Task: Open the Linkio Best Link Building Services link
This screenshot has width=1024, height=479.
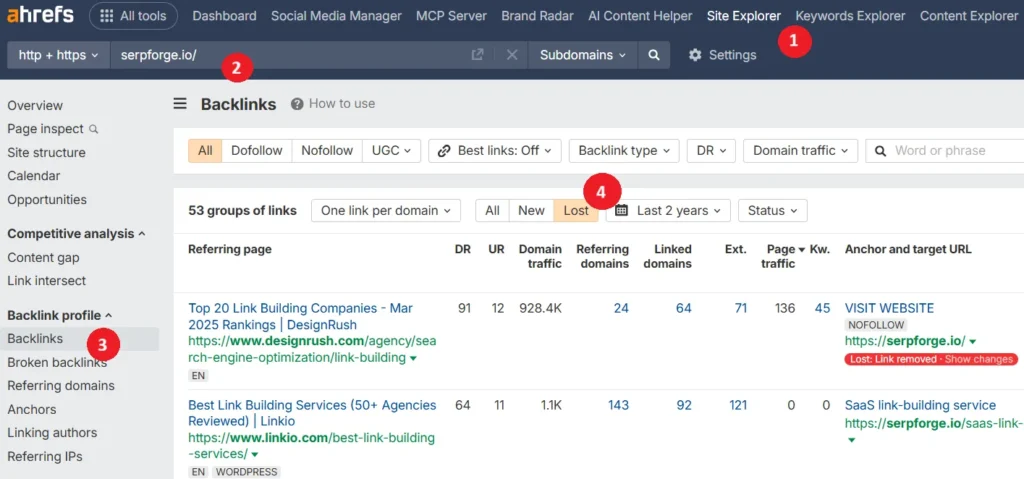Action: pos(312,414)
